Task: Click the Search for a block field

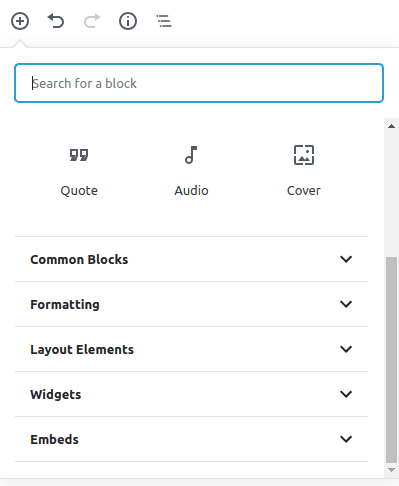Action: pyautogui.click(x=199, y=83)
